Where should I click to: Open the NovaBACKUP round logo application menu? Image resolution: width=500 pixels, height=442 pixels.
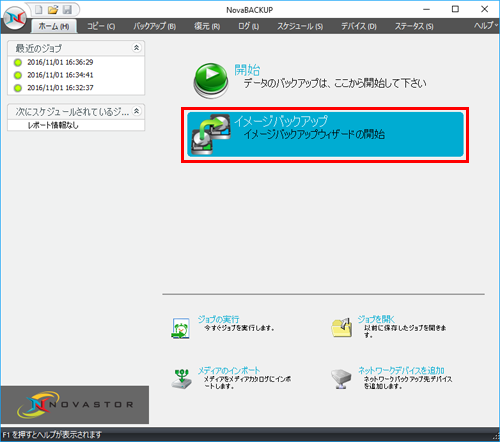(x=15, y=18)
